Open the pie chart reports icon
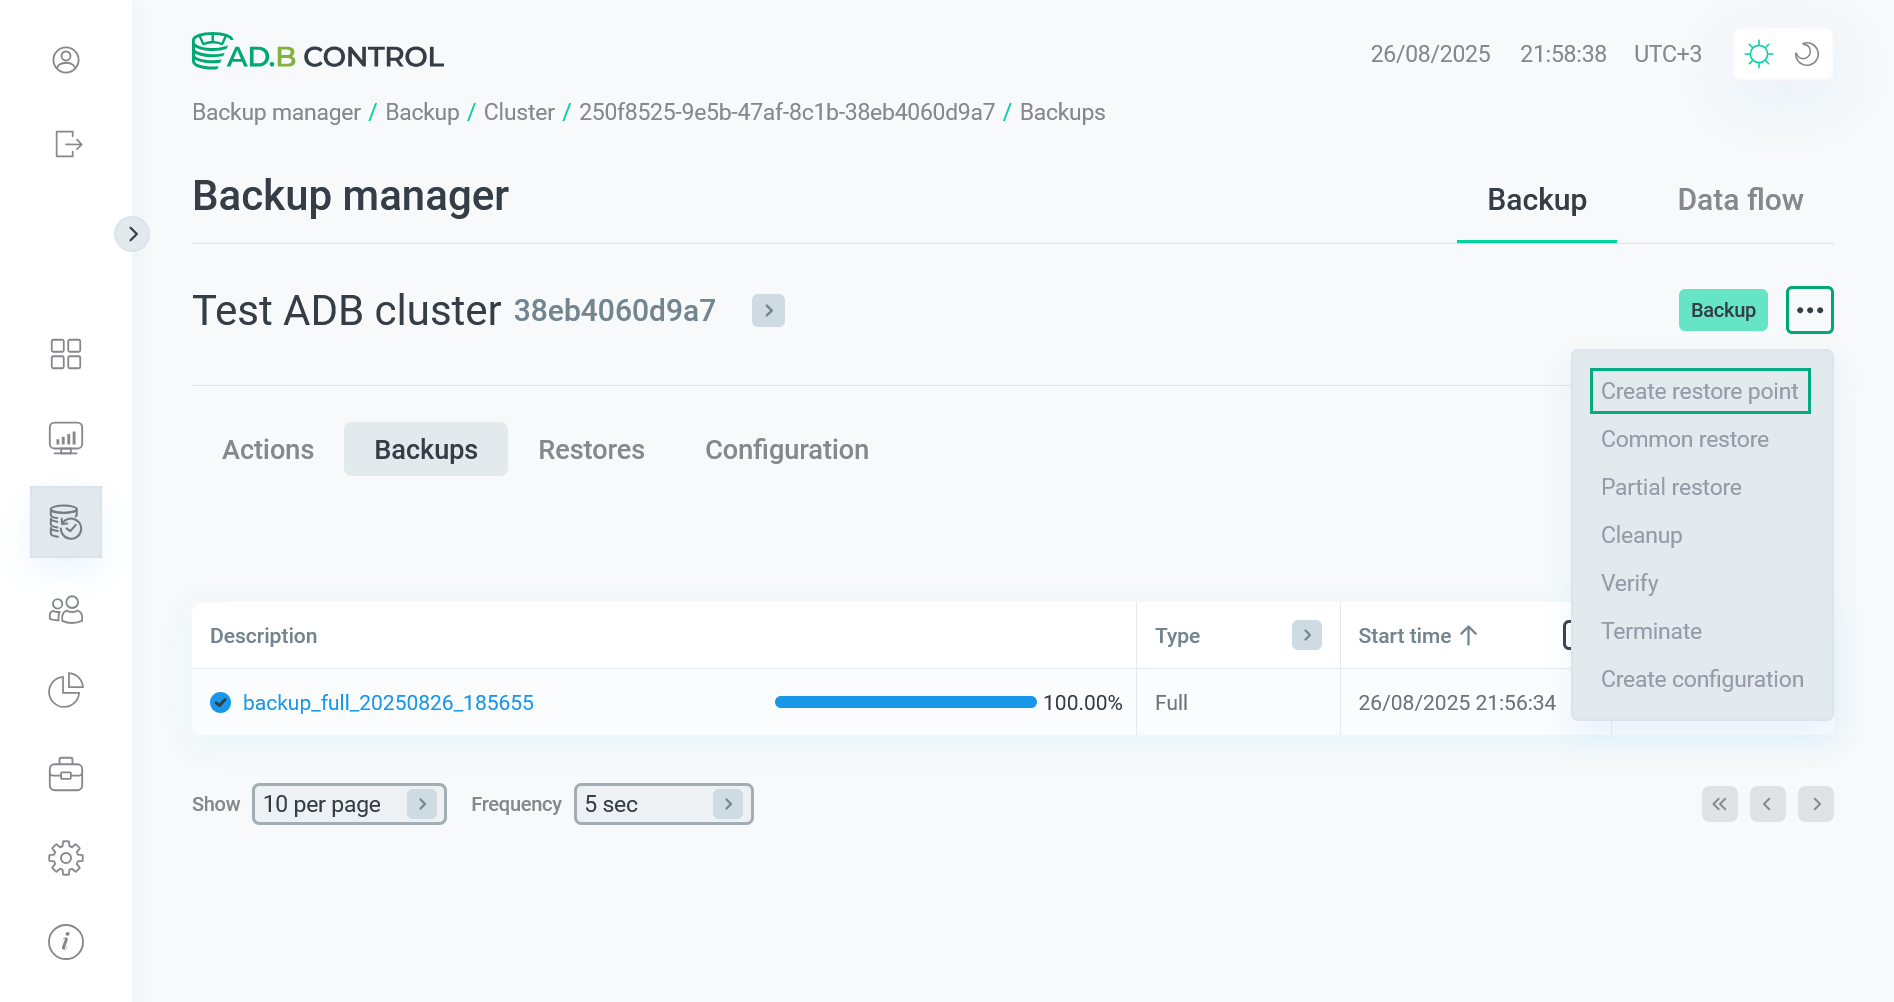 [66, 690]
